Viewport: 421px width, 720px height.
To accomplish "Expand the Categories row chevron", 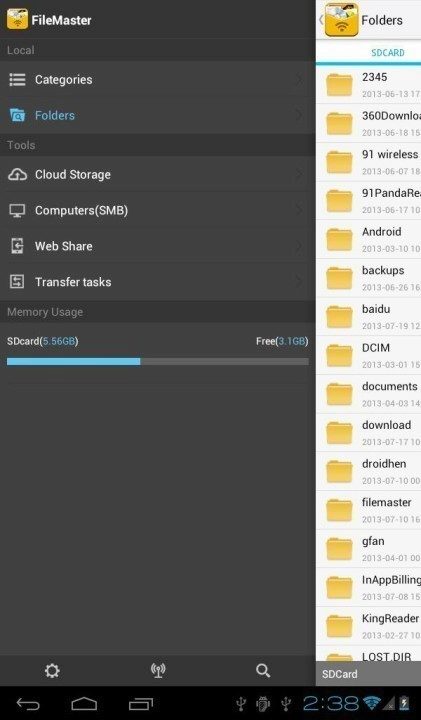I will (299, 79).
